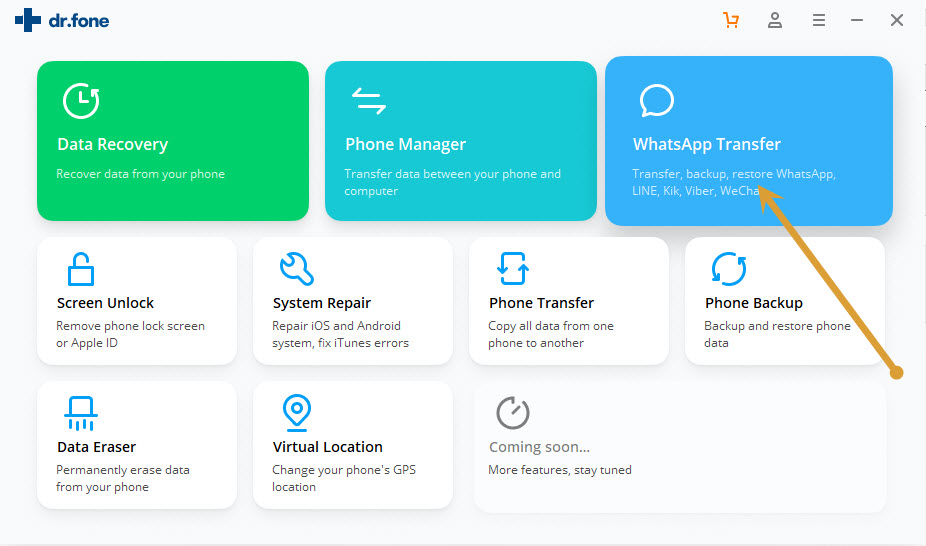Close the dr.fone window
The width and height of the screenshot is (926, 546).
point(896,20)
